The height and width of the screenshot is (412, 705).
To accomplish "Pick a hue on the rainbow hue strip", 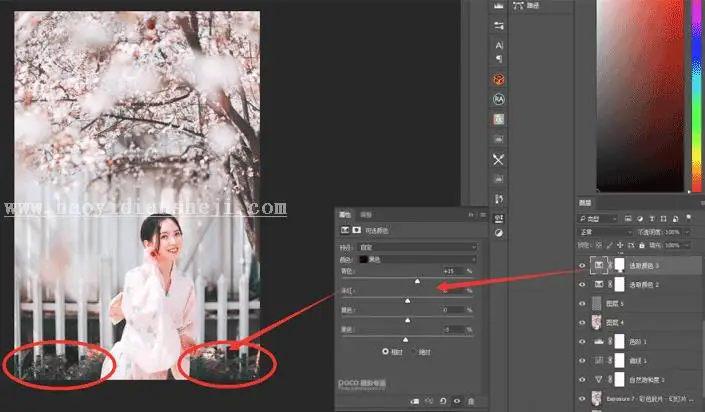I will (x=696, y=96).
